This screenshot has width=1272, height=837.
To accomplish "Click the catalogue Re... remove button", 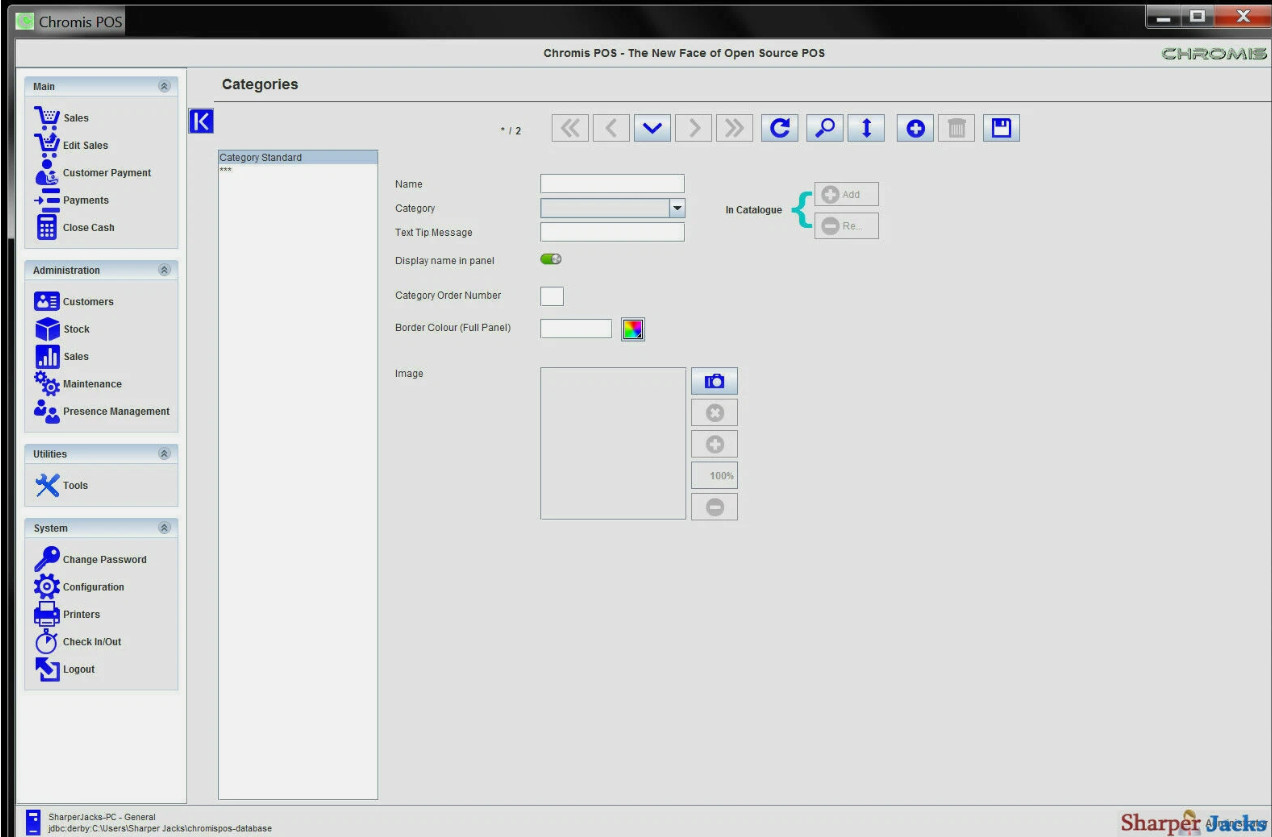I will 846,226.
